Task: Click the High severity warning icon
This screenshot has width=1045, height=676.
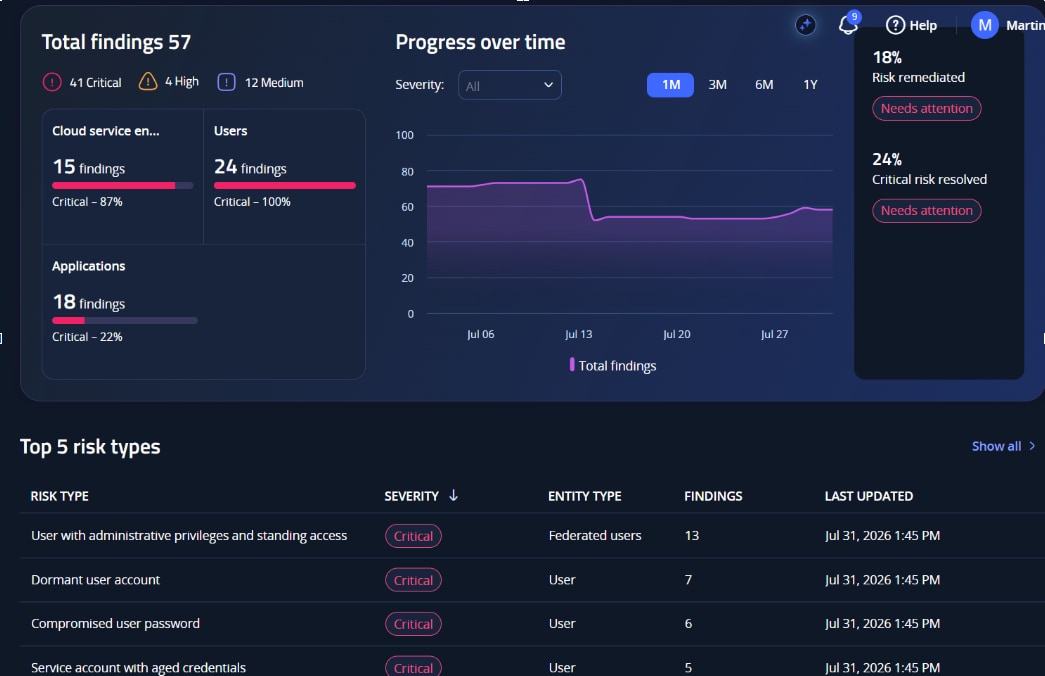Action: (147, 81)
